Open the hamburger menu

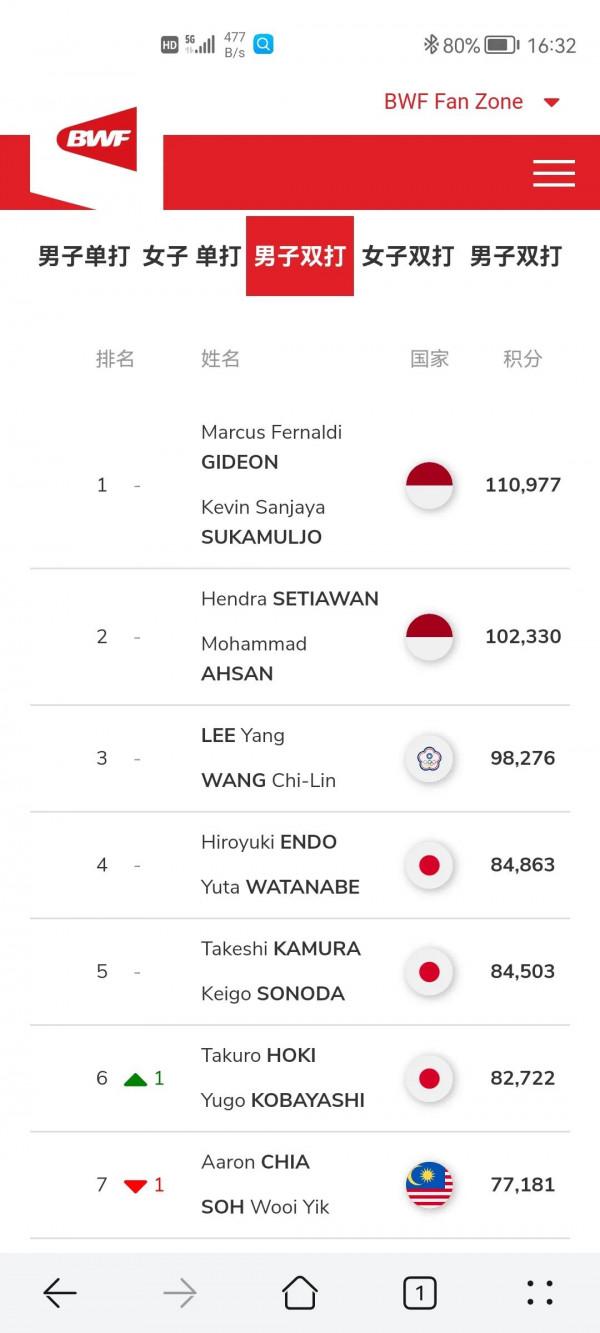pos(553,173)
